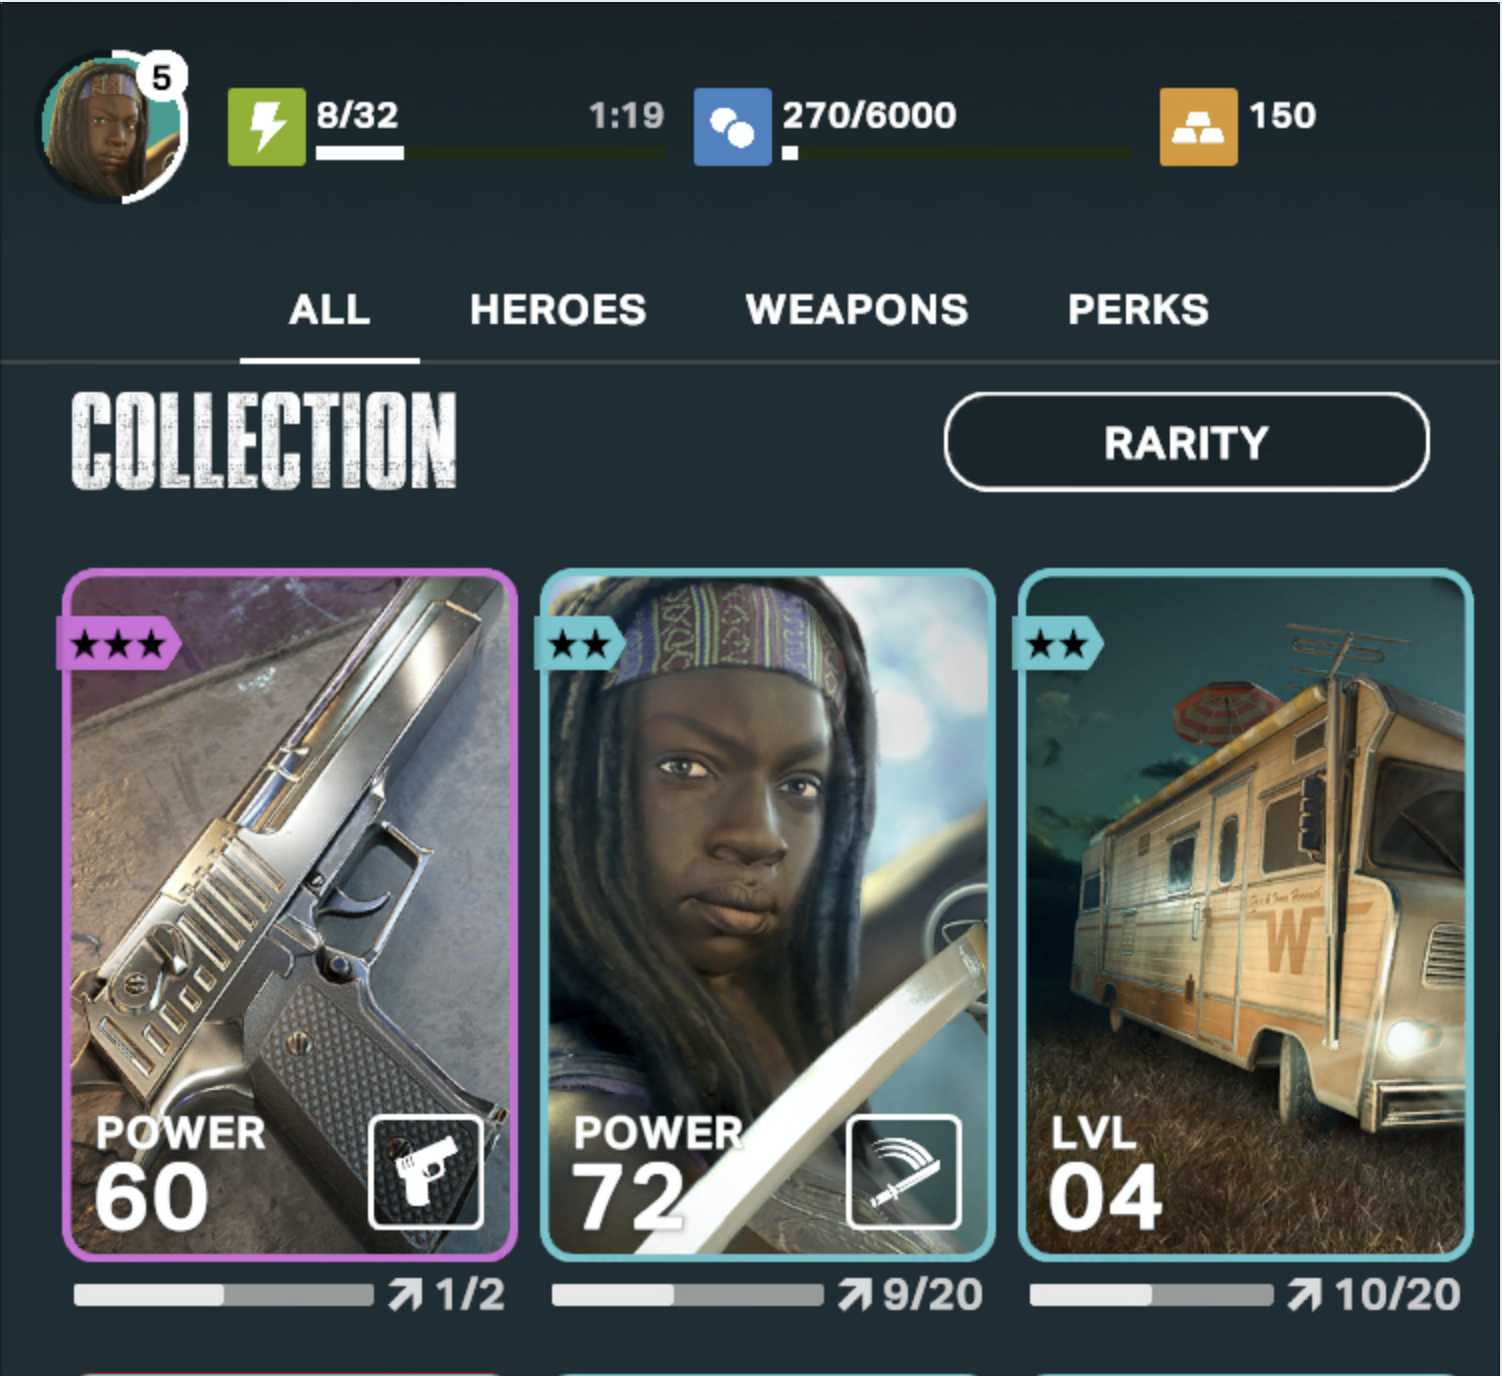The width and height of the screenshot is (1502, 1376).
Task: Open the Rarity sort selector
Action: pyautogui.click(x=1187, y=442)
